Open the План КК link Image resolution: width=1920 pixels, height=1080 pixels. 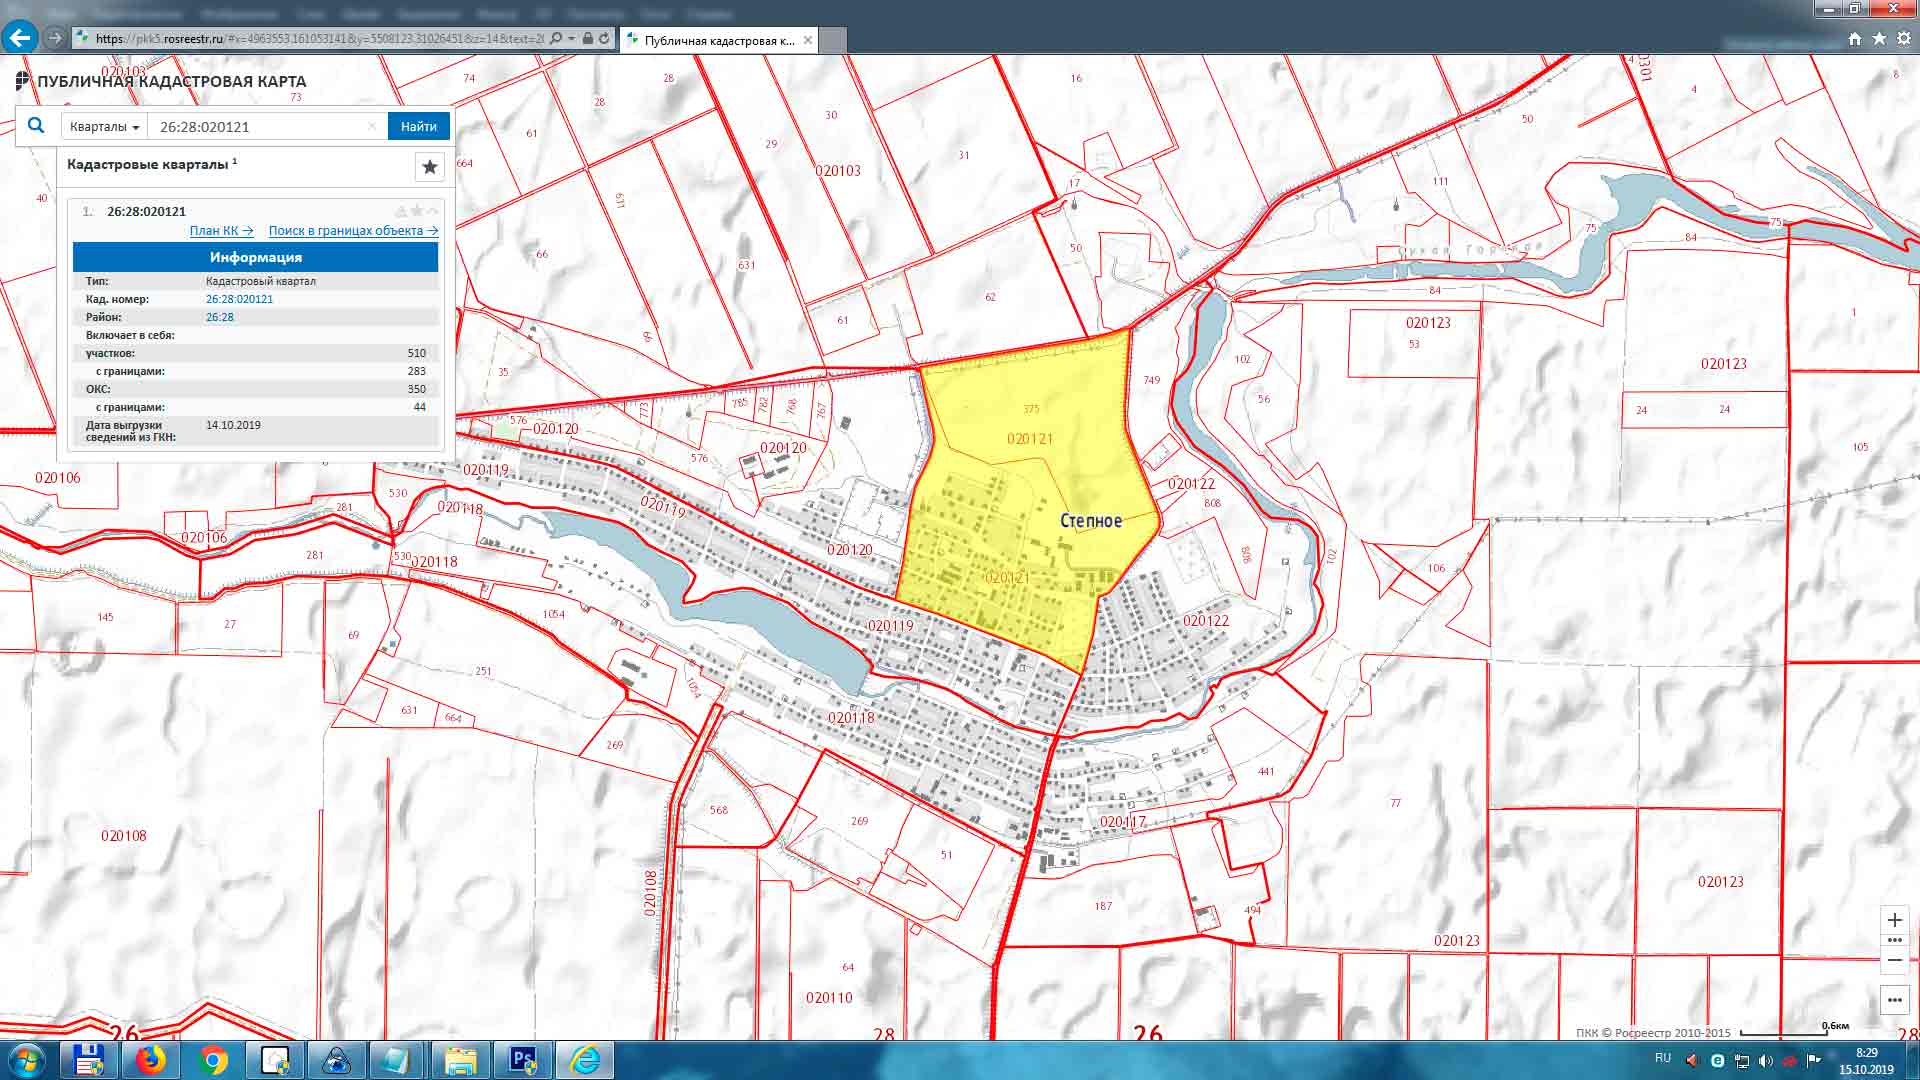click(221, 231)
